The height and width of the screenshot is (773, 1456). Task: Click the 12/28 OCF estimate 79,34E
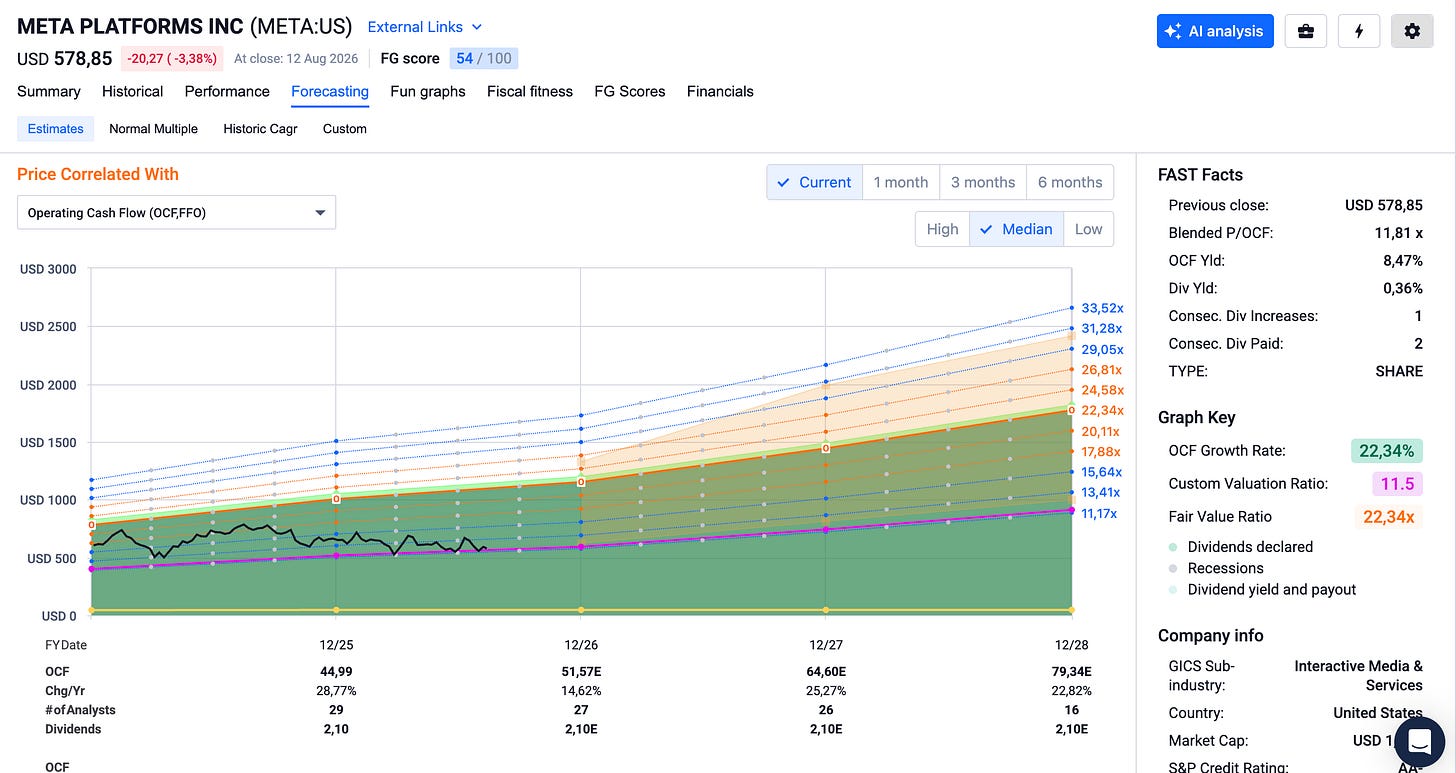tap(1071, 671)
